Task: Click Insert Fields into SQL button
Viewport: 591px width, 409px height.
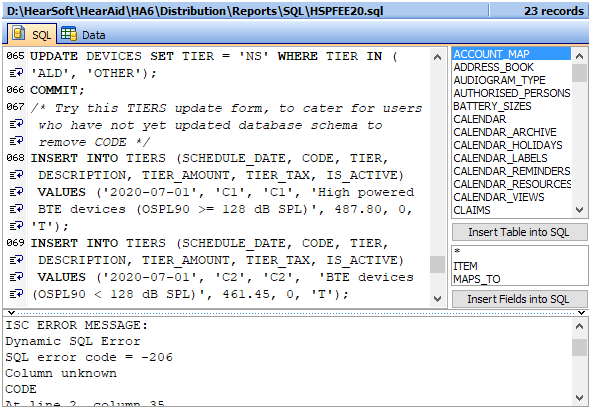Action: 519,299
